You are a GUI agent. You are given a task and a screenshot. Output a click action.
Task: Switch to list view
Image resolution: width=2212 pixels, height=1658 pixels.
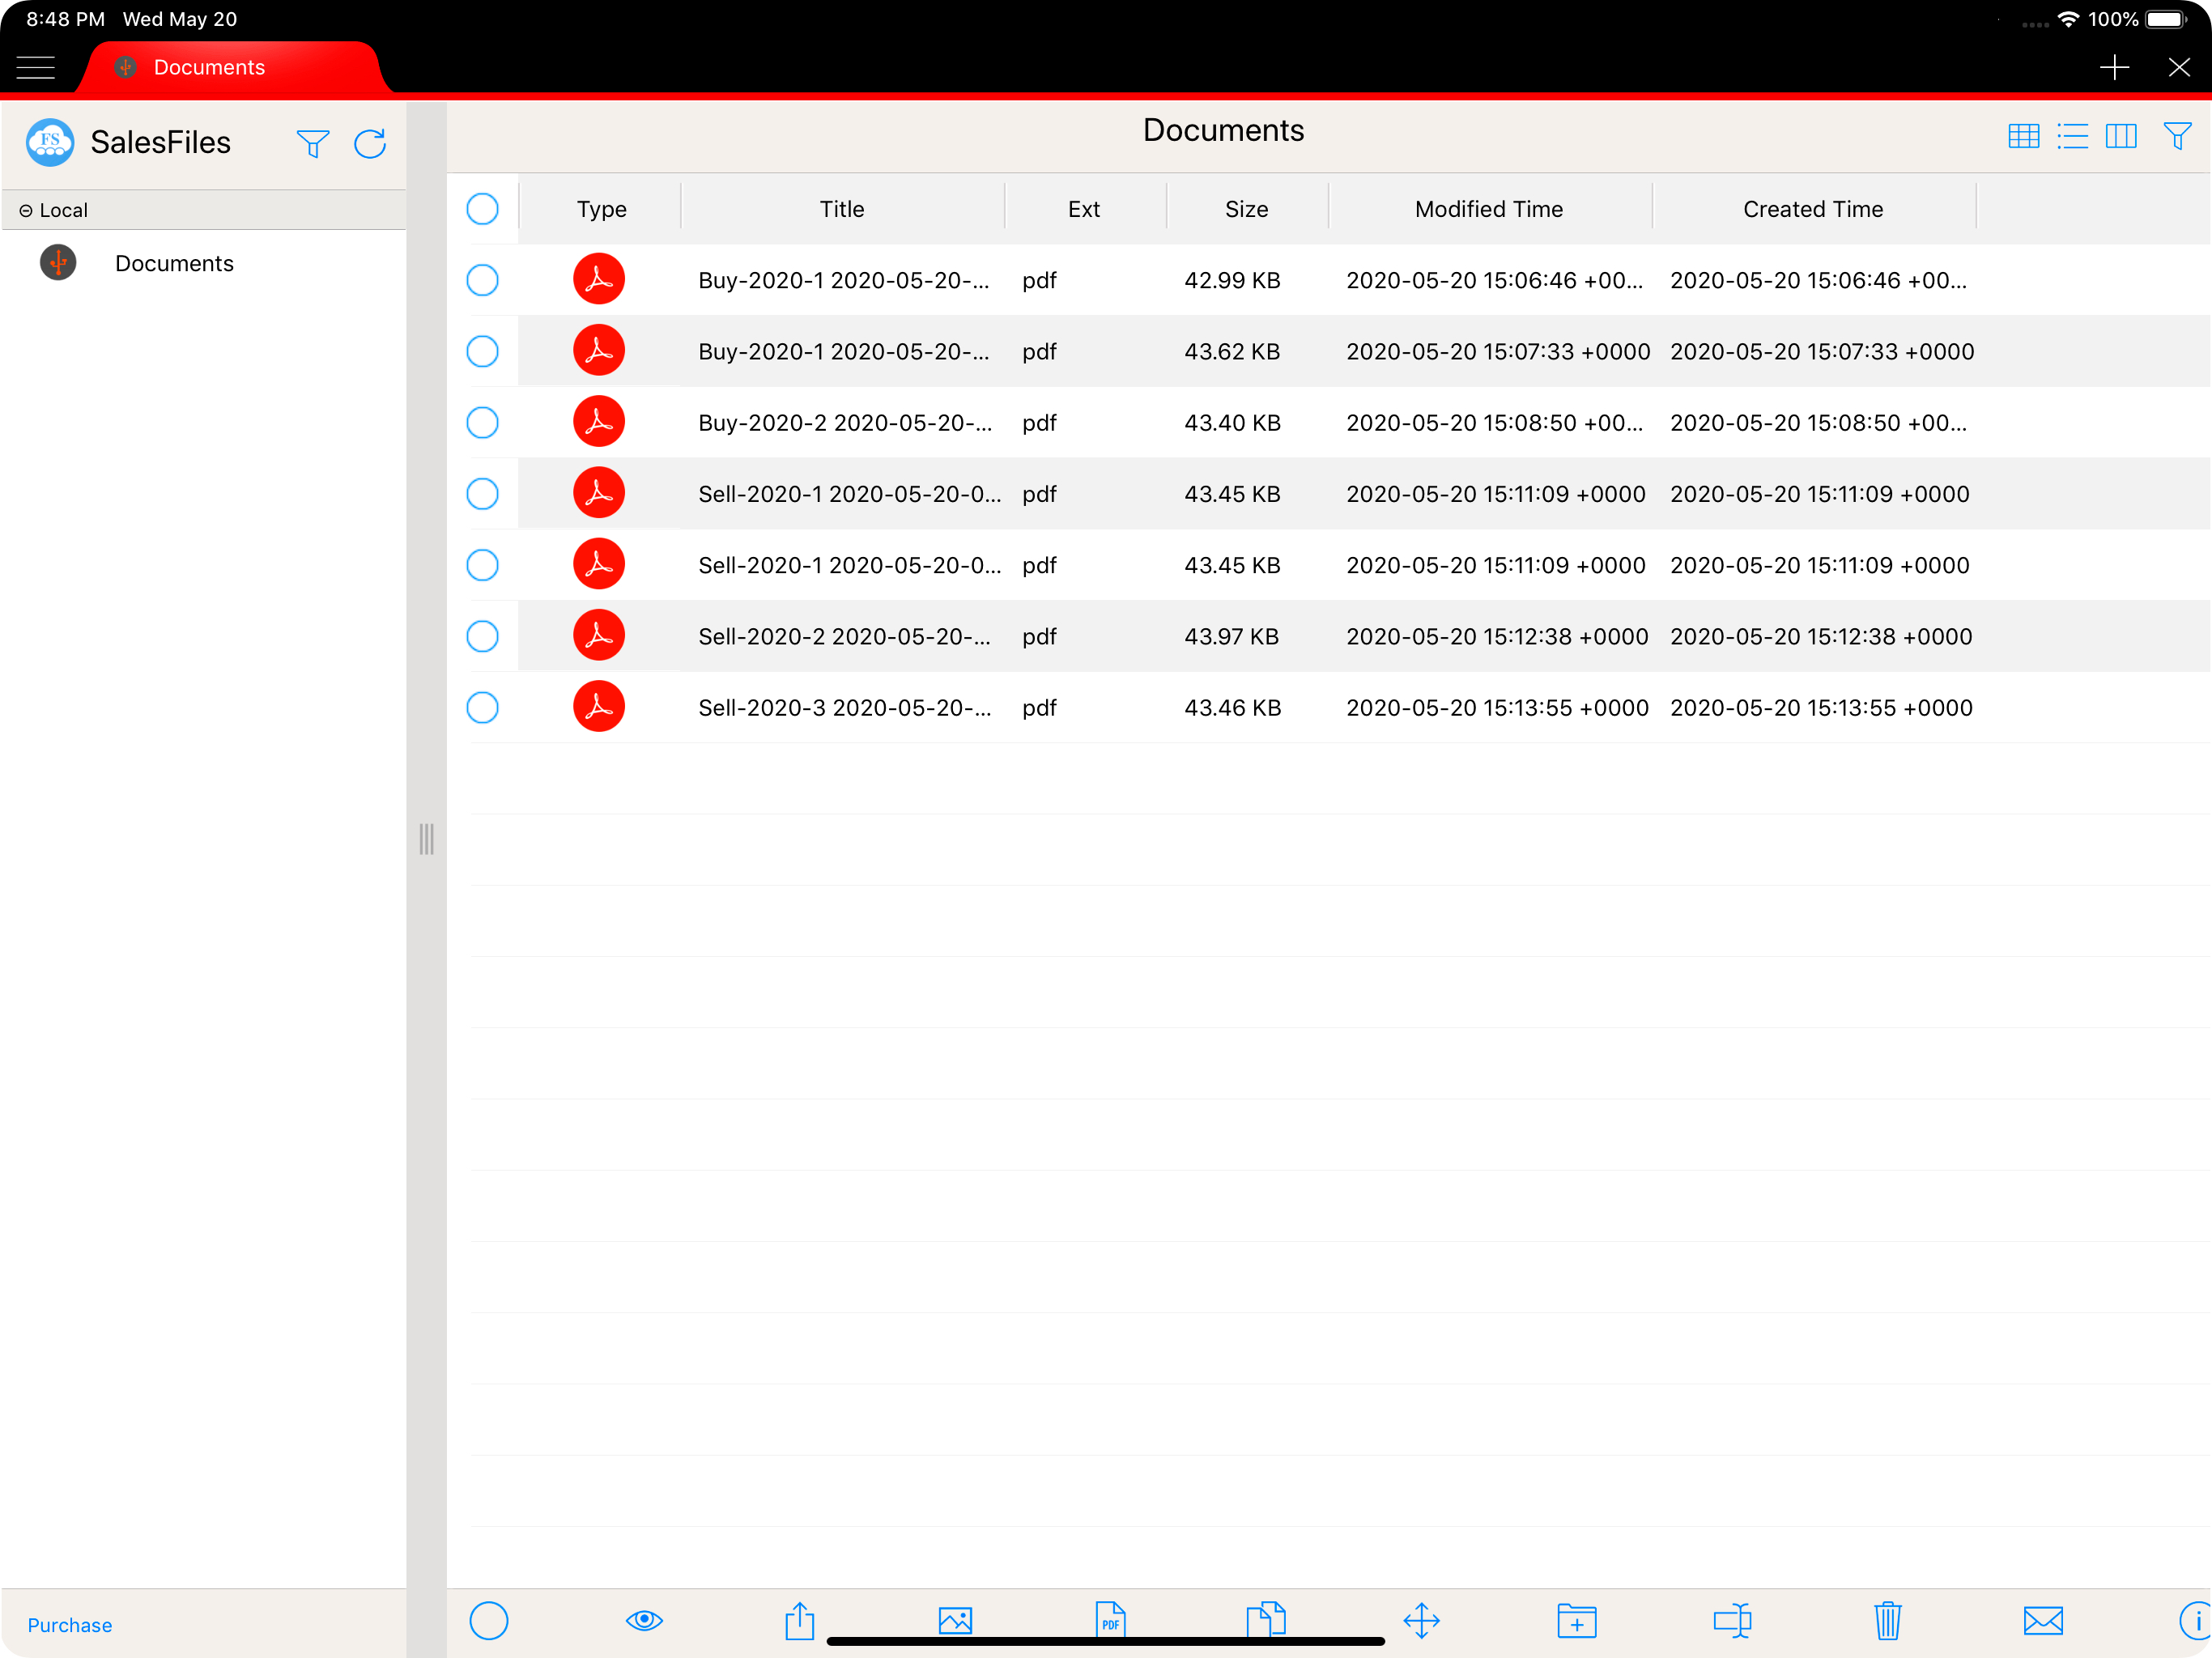coord(2072,136)
